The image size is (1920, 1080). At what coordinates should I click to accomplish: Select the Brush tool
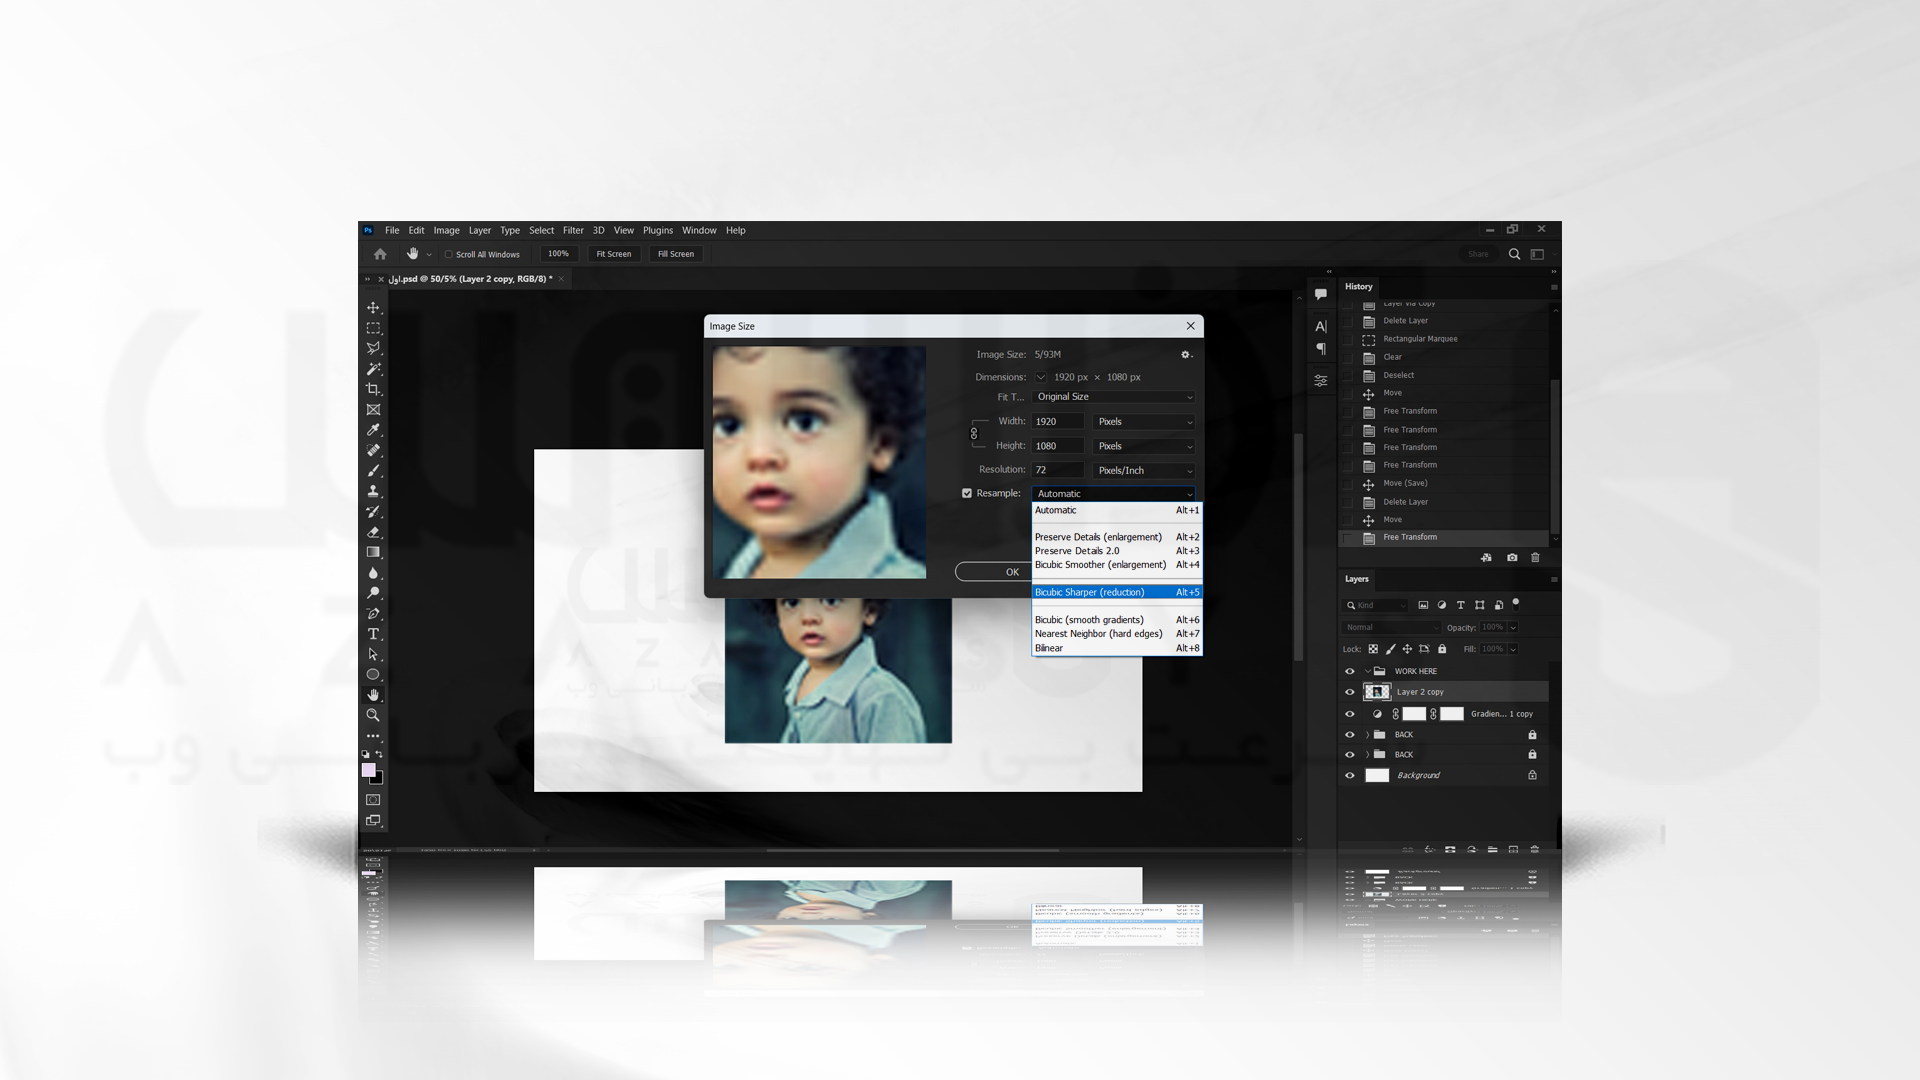373,471
